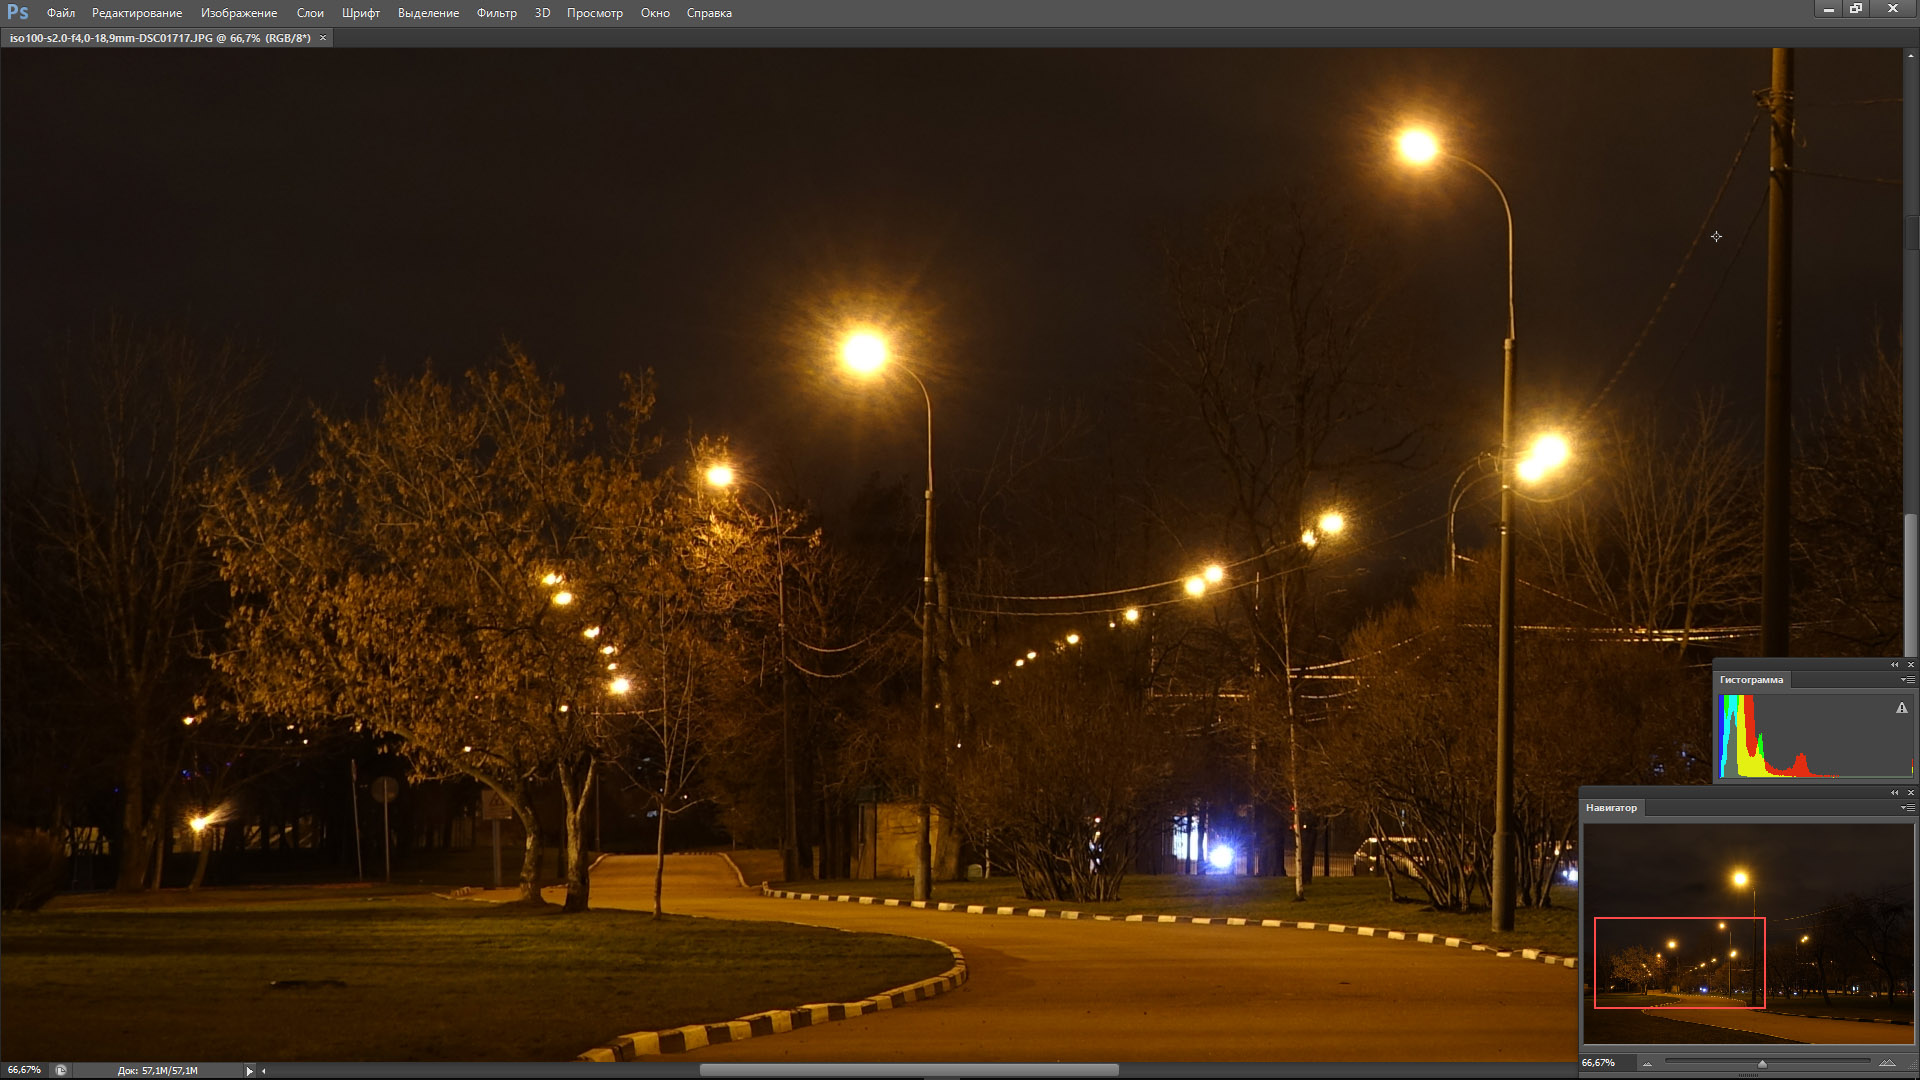The image size is (1920, 1080).
Task: Click the Navigator zoom percentage field
Action: pos(1598,1063)
